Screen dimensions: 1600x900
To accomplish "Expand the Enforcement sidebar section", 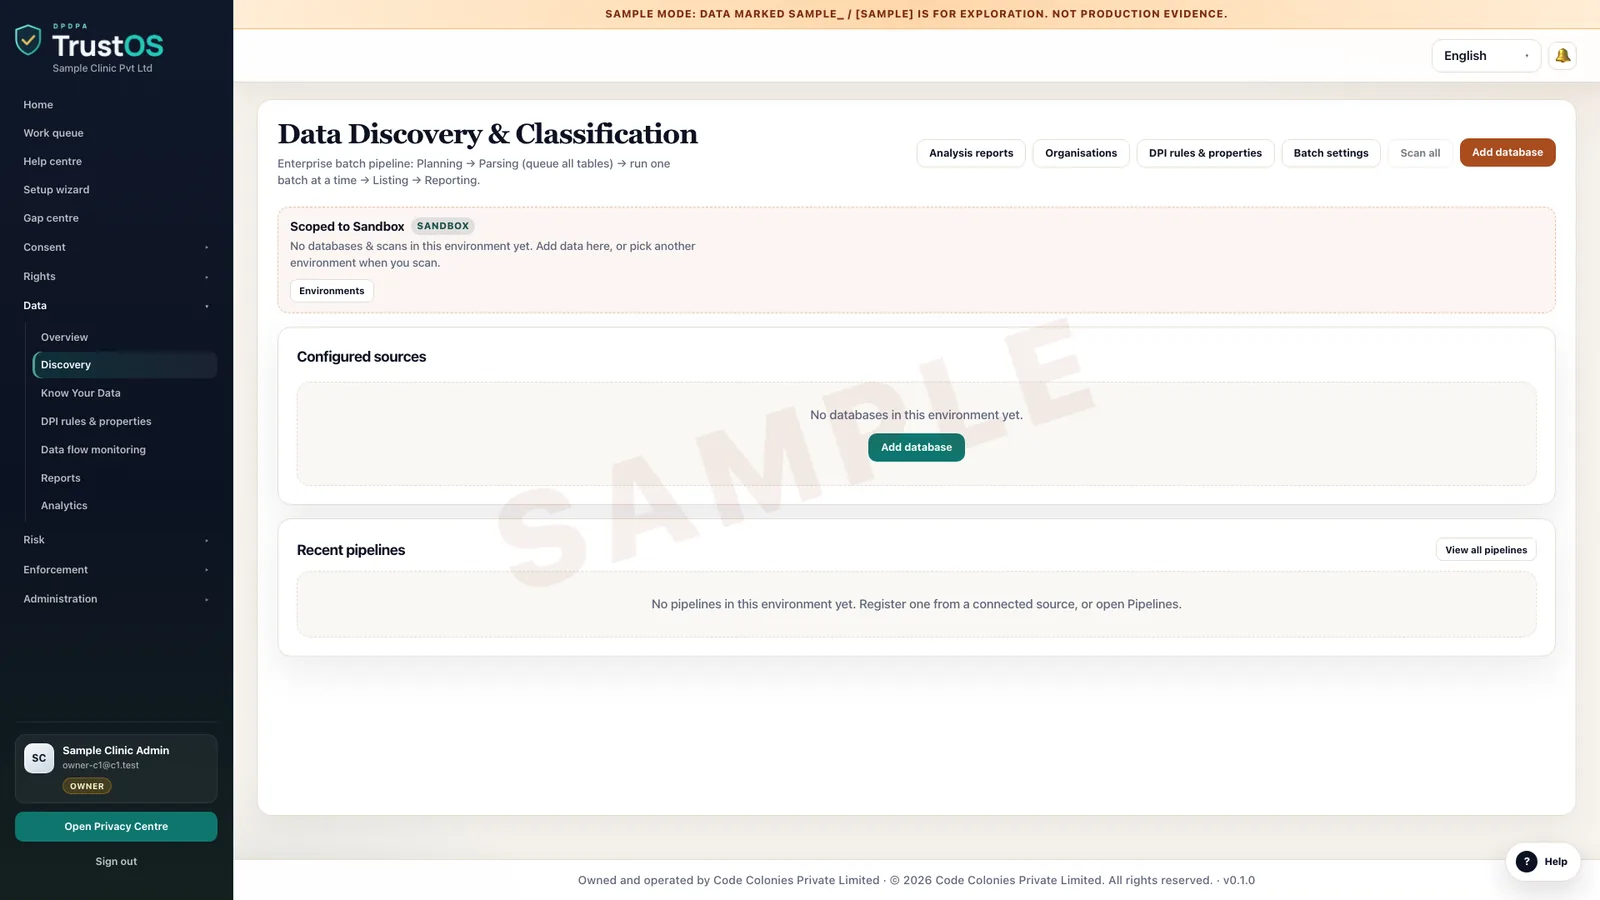I will click(116, 570).
